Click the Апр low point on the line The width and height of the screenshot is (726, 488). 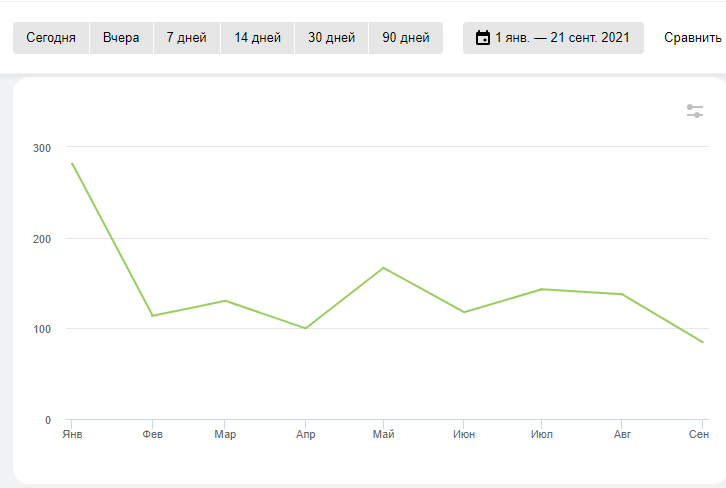coord(306,328)
